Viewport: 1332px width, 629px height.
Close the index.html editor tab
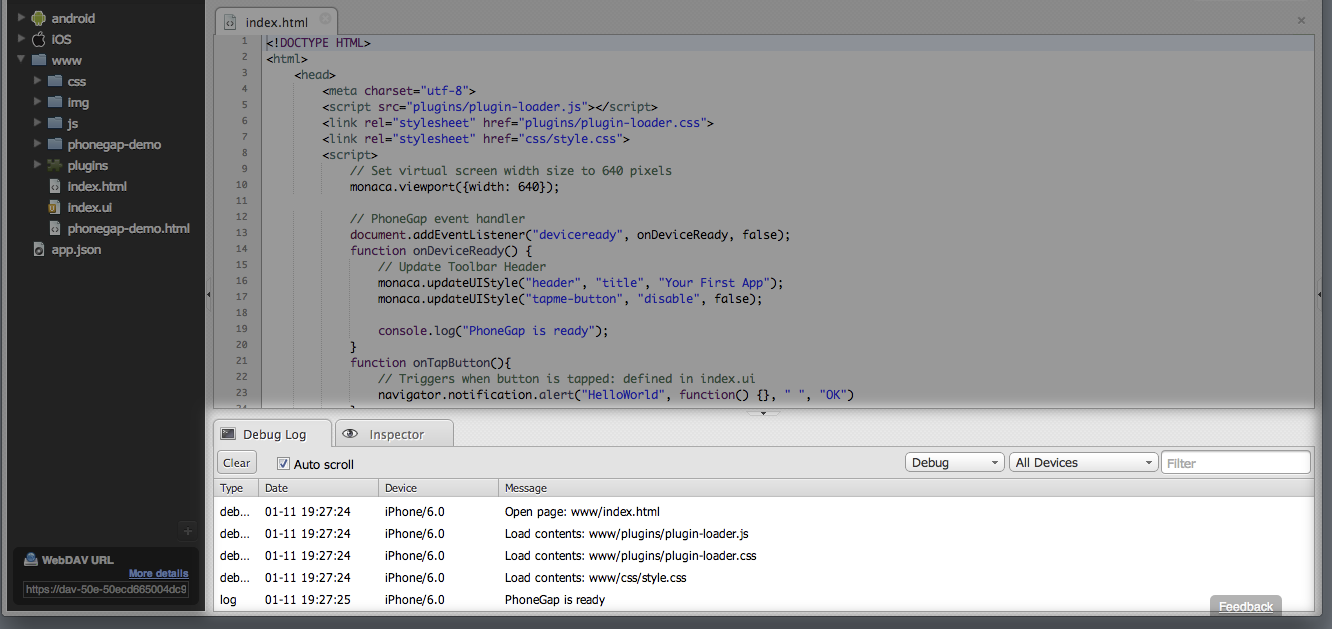pyautogui.click(x=325, y=20)
